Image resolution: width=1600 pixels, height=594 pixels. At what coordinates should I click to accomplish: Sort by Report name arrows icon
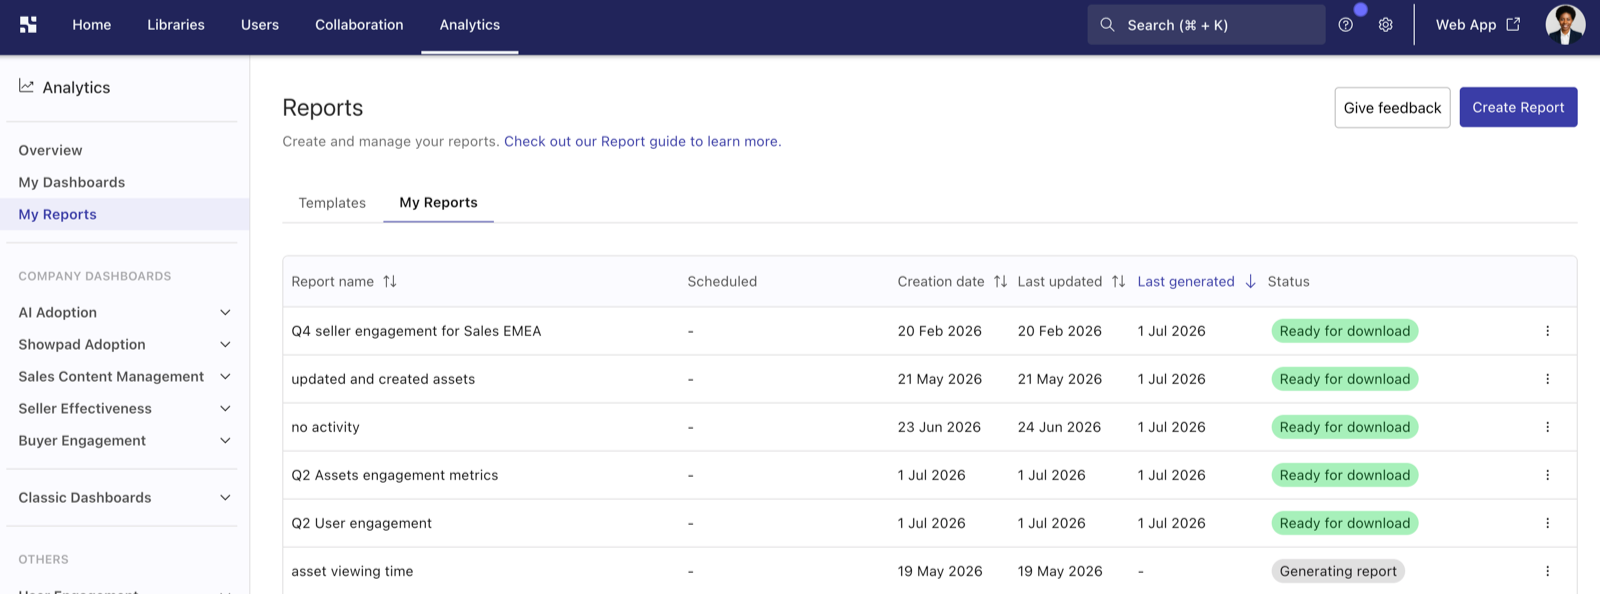coord(390,282)
